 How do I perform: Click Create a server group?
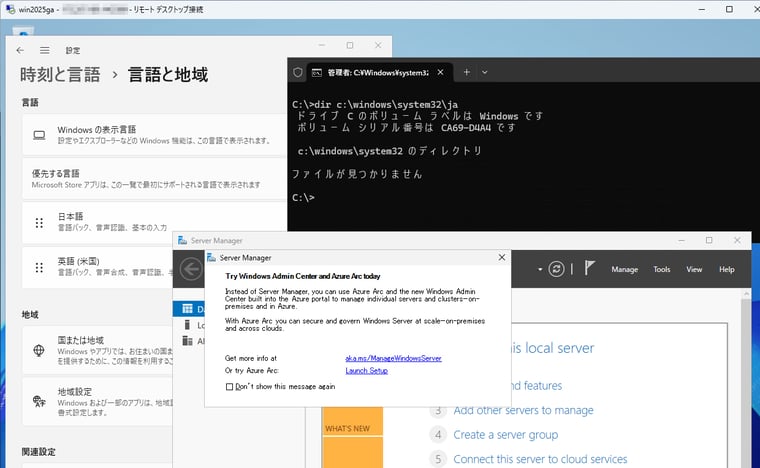(x=506, y=435)
